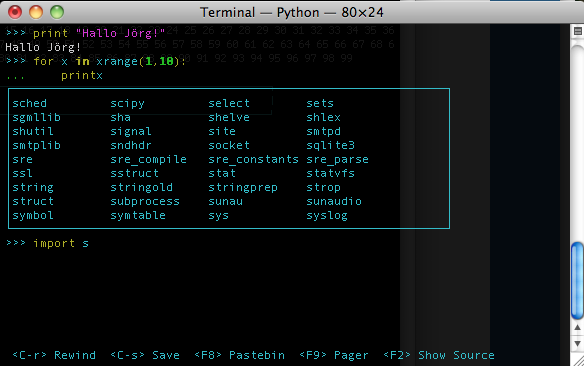Click 'sunau' in completion list
Screen dimensions: 584x366
click(x=225, y=201)
